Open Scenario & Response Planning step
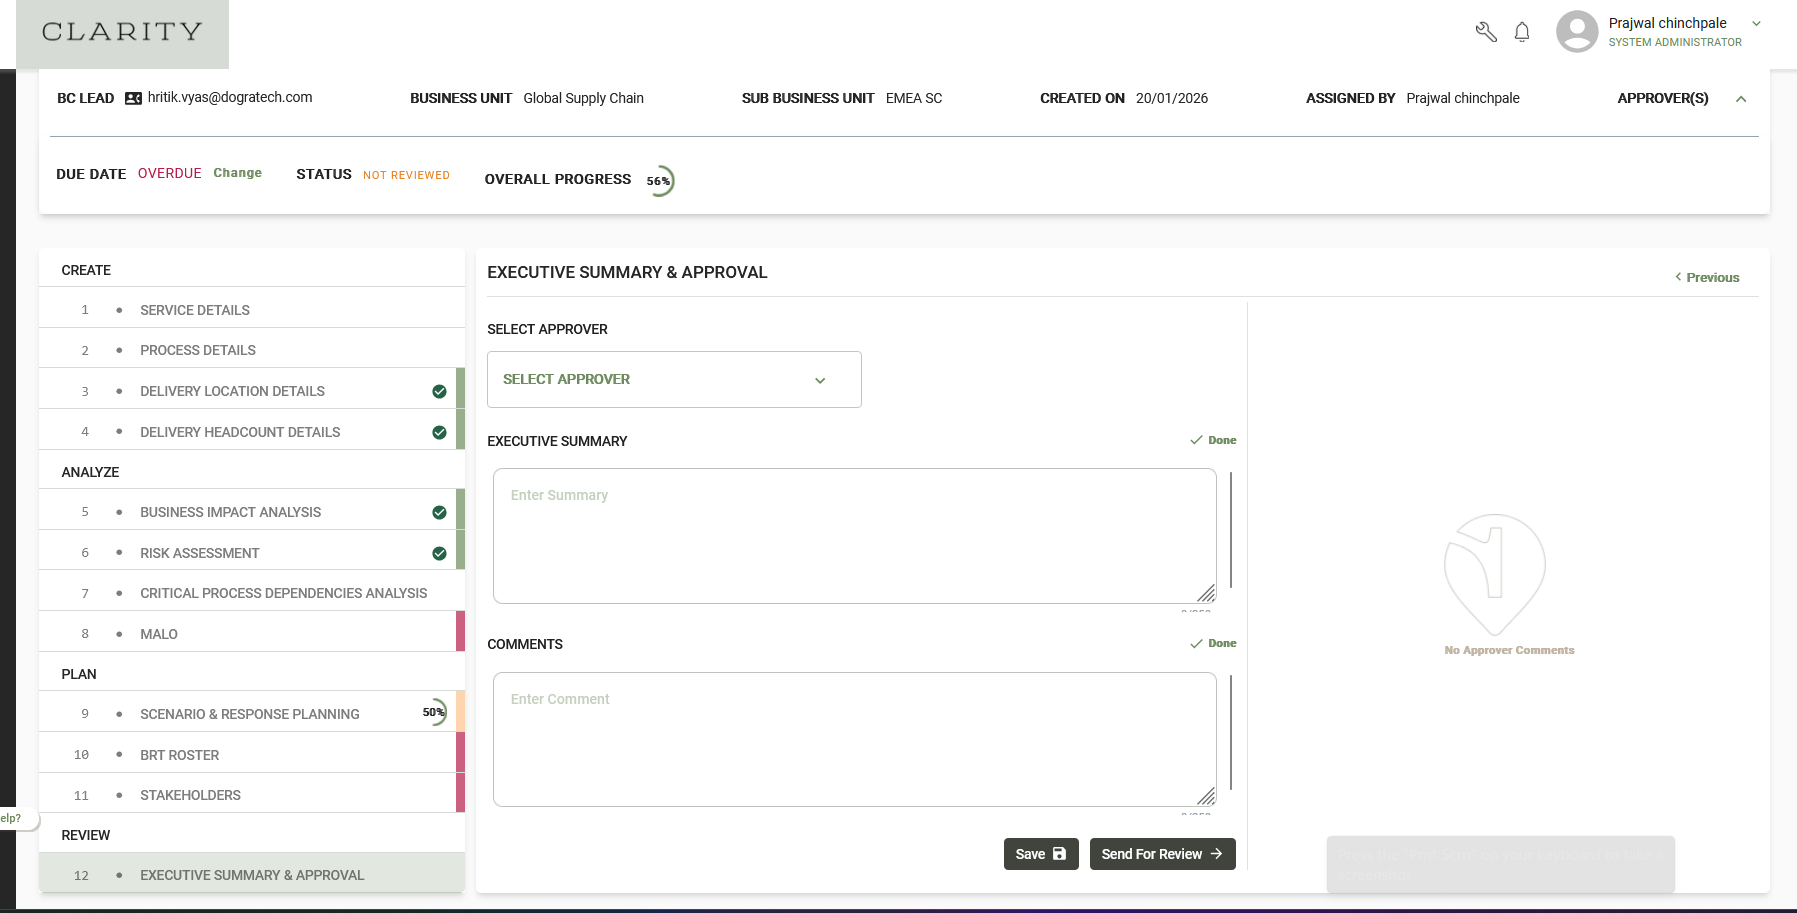This screenshot has height=913, width=1797. 251,714
